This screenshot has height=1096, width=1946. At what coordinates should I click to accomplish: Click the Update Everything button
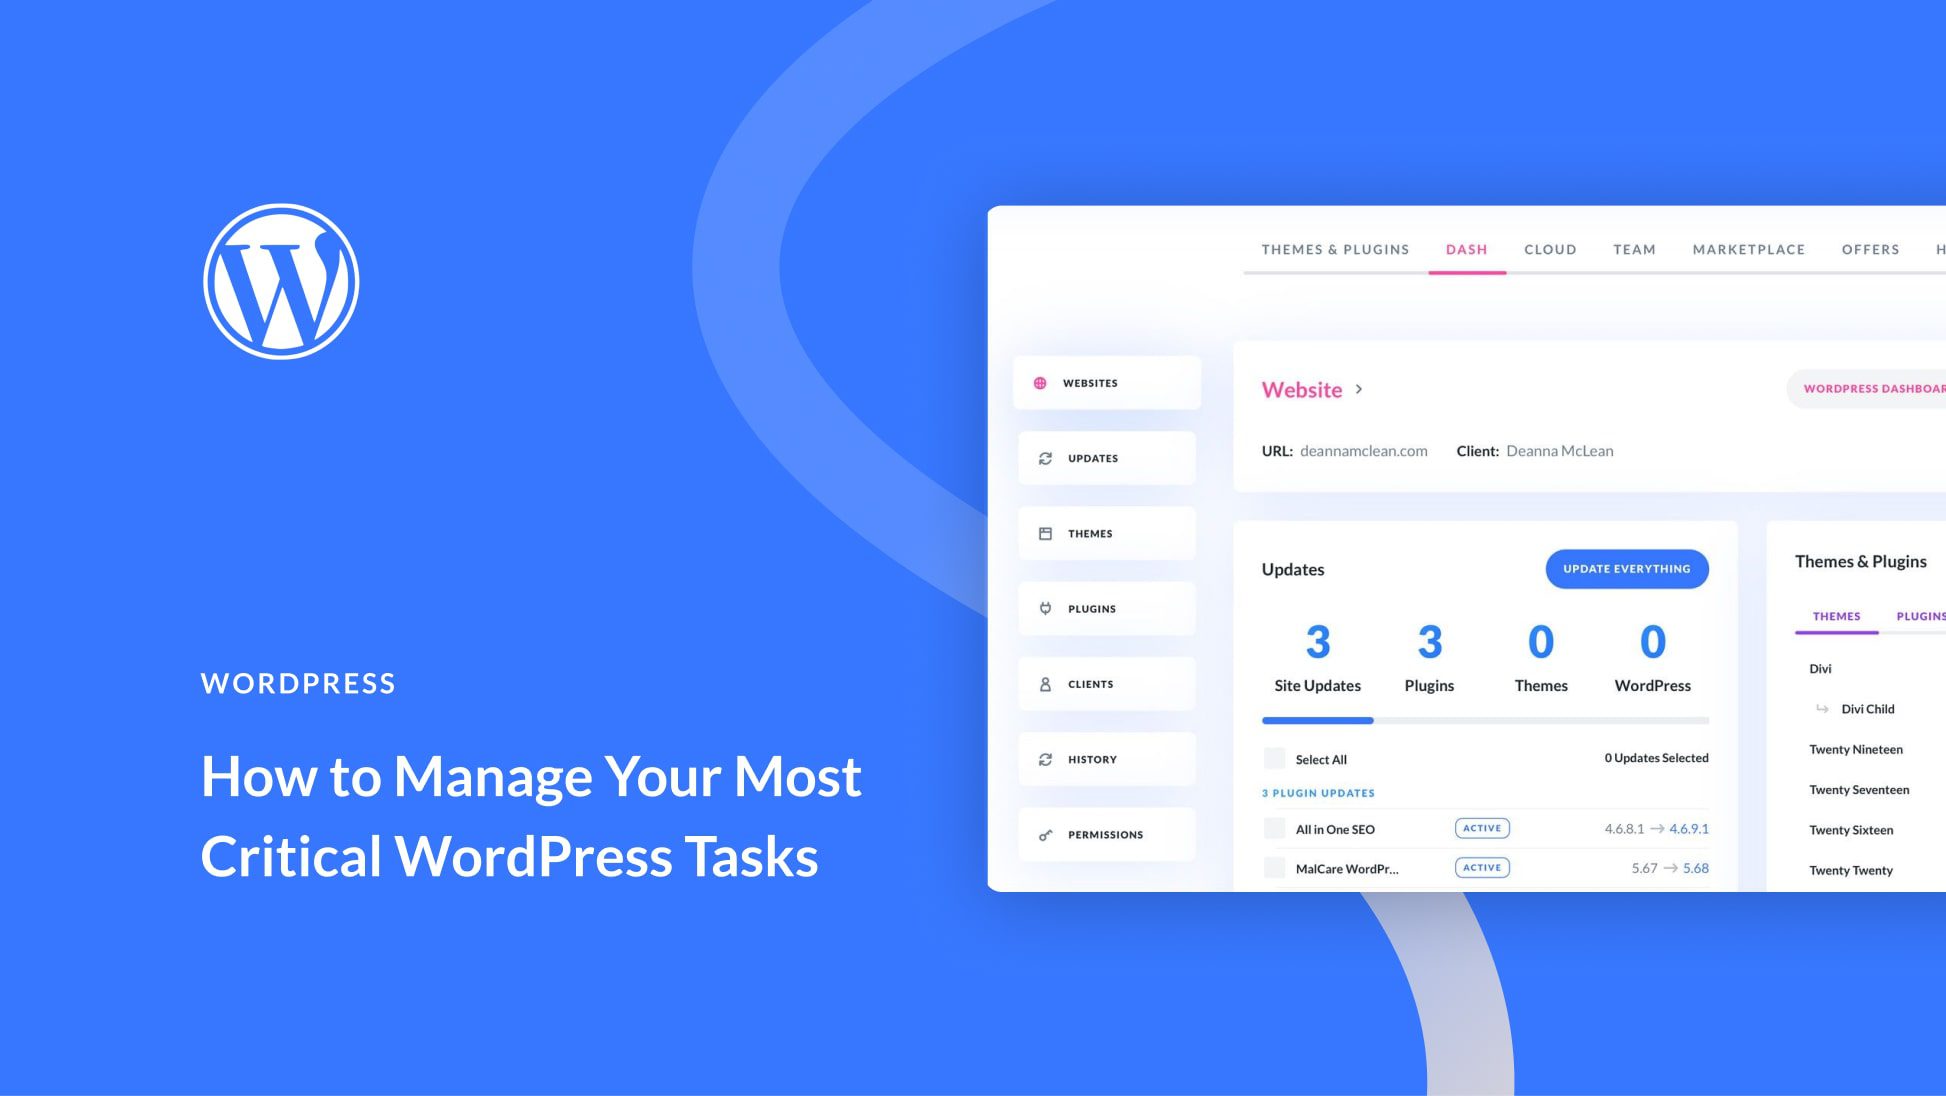tap(1627, 568)
